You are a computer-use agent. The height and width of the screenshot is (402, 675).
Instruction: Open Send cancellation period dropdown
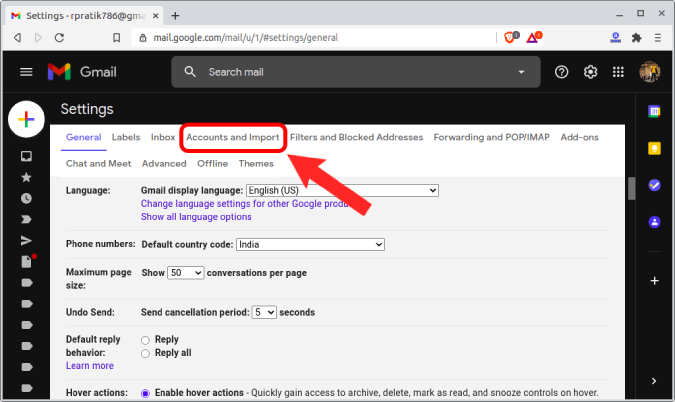point(264,312)
